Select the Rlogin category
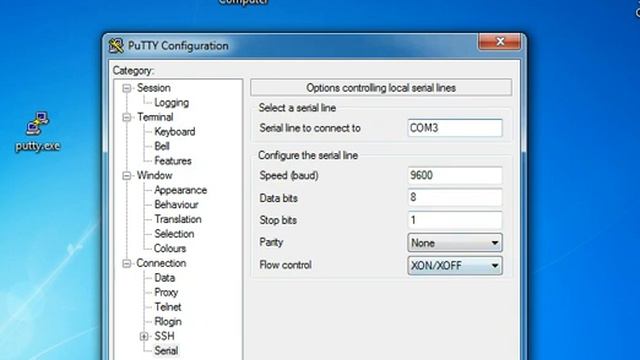 tap(168, 322)
